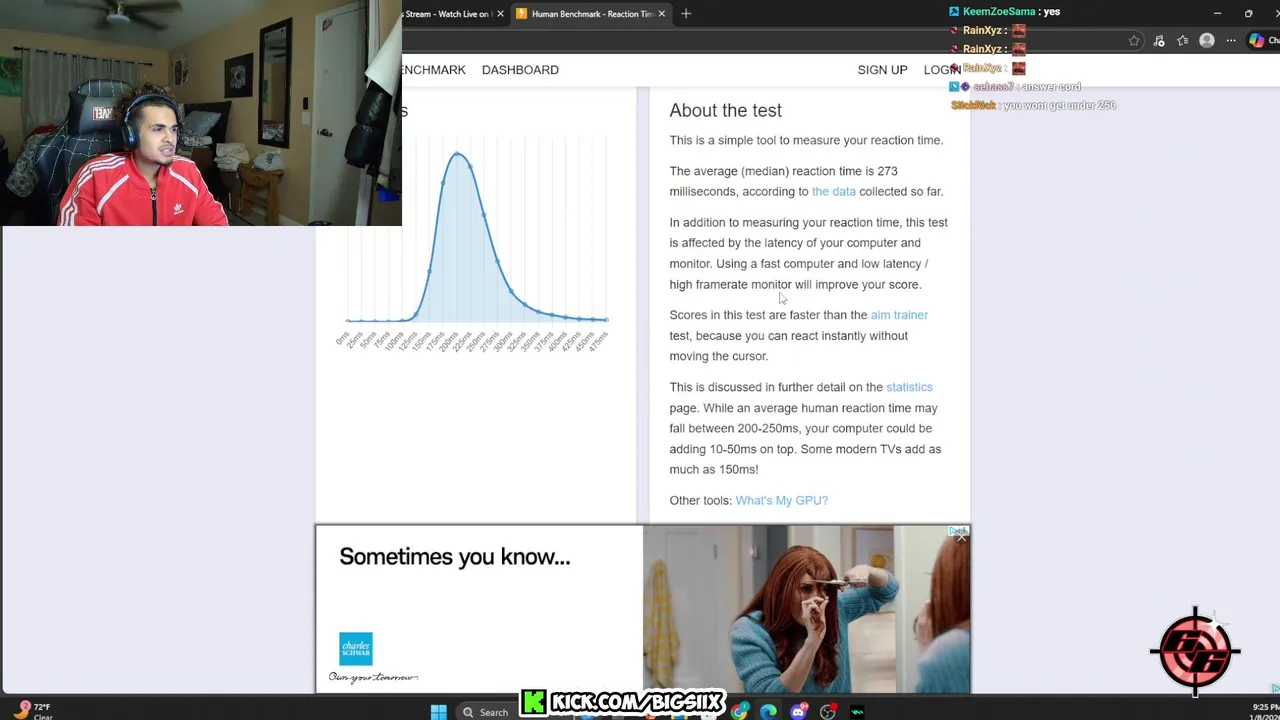Open browser settings three-dot menu
The image size is (1280, 720).
[x=1231, y=41]
